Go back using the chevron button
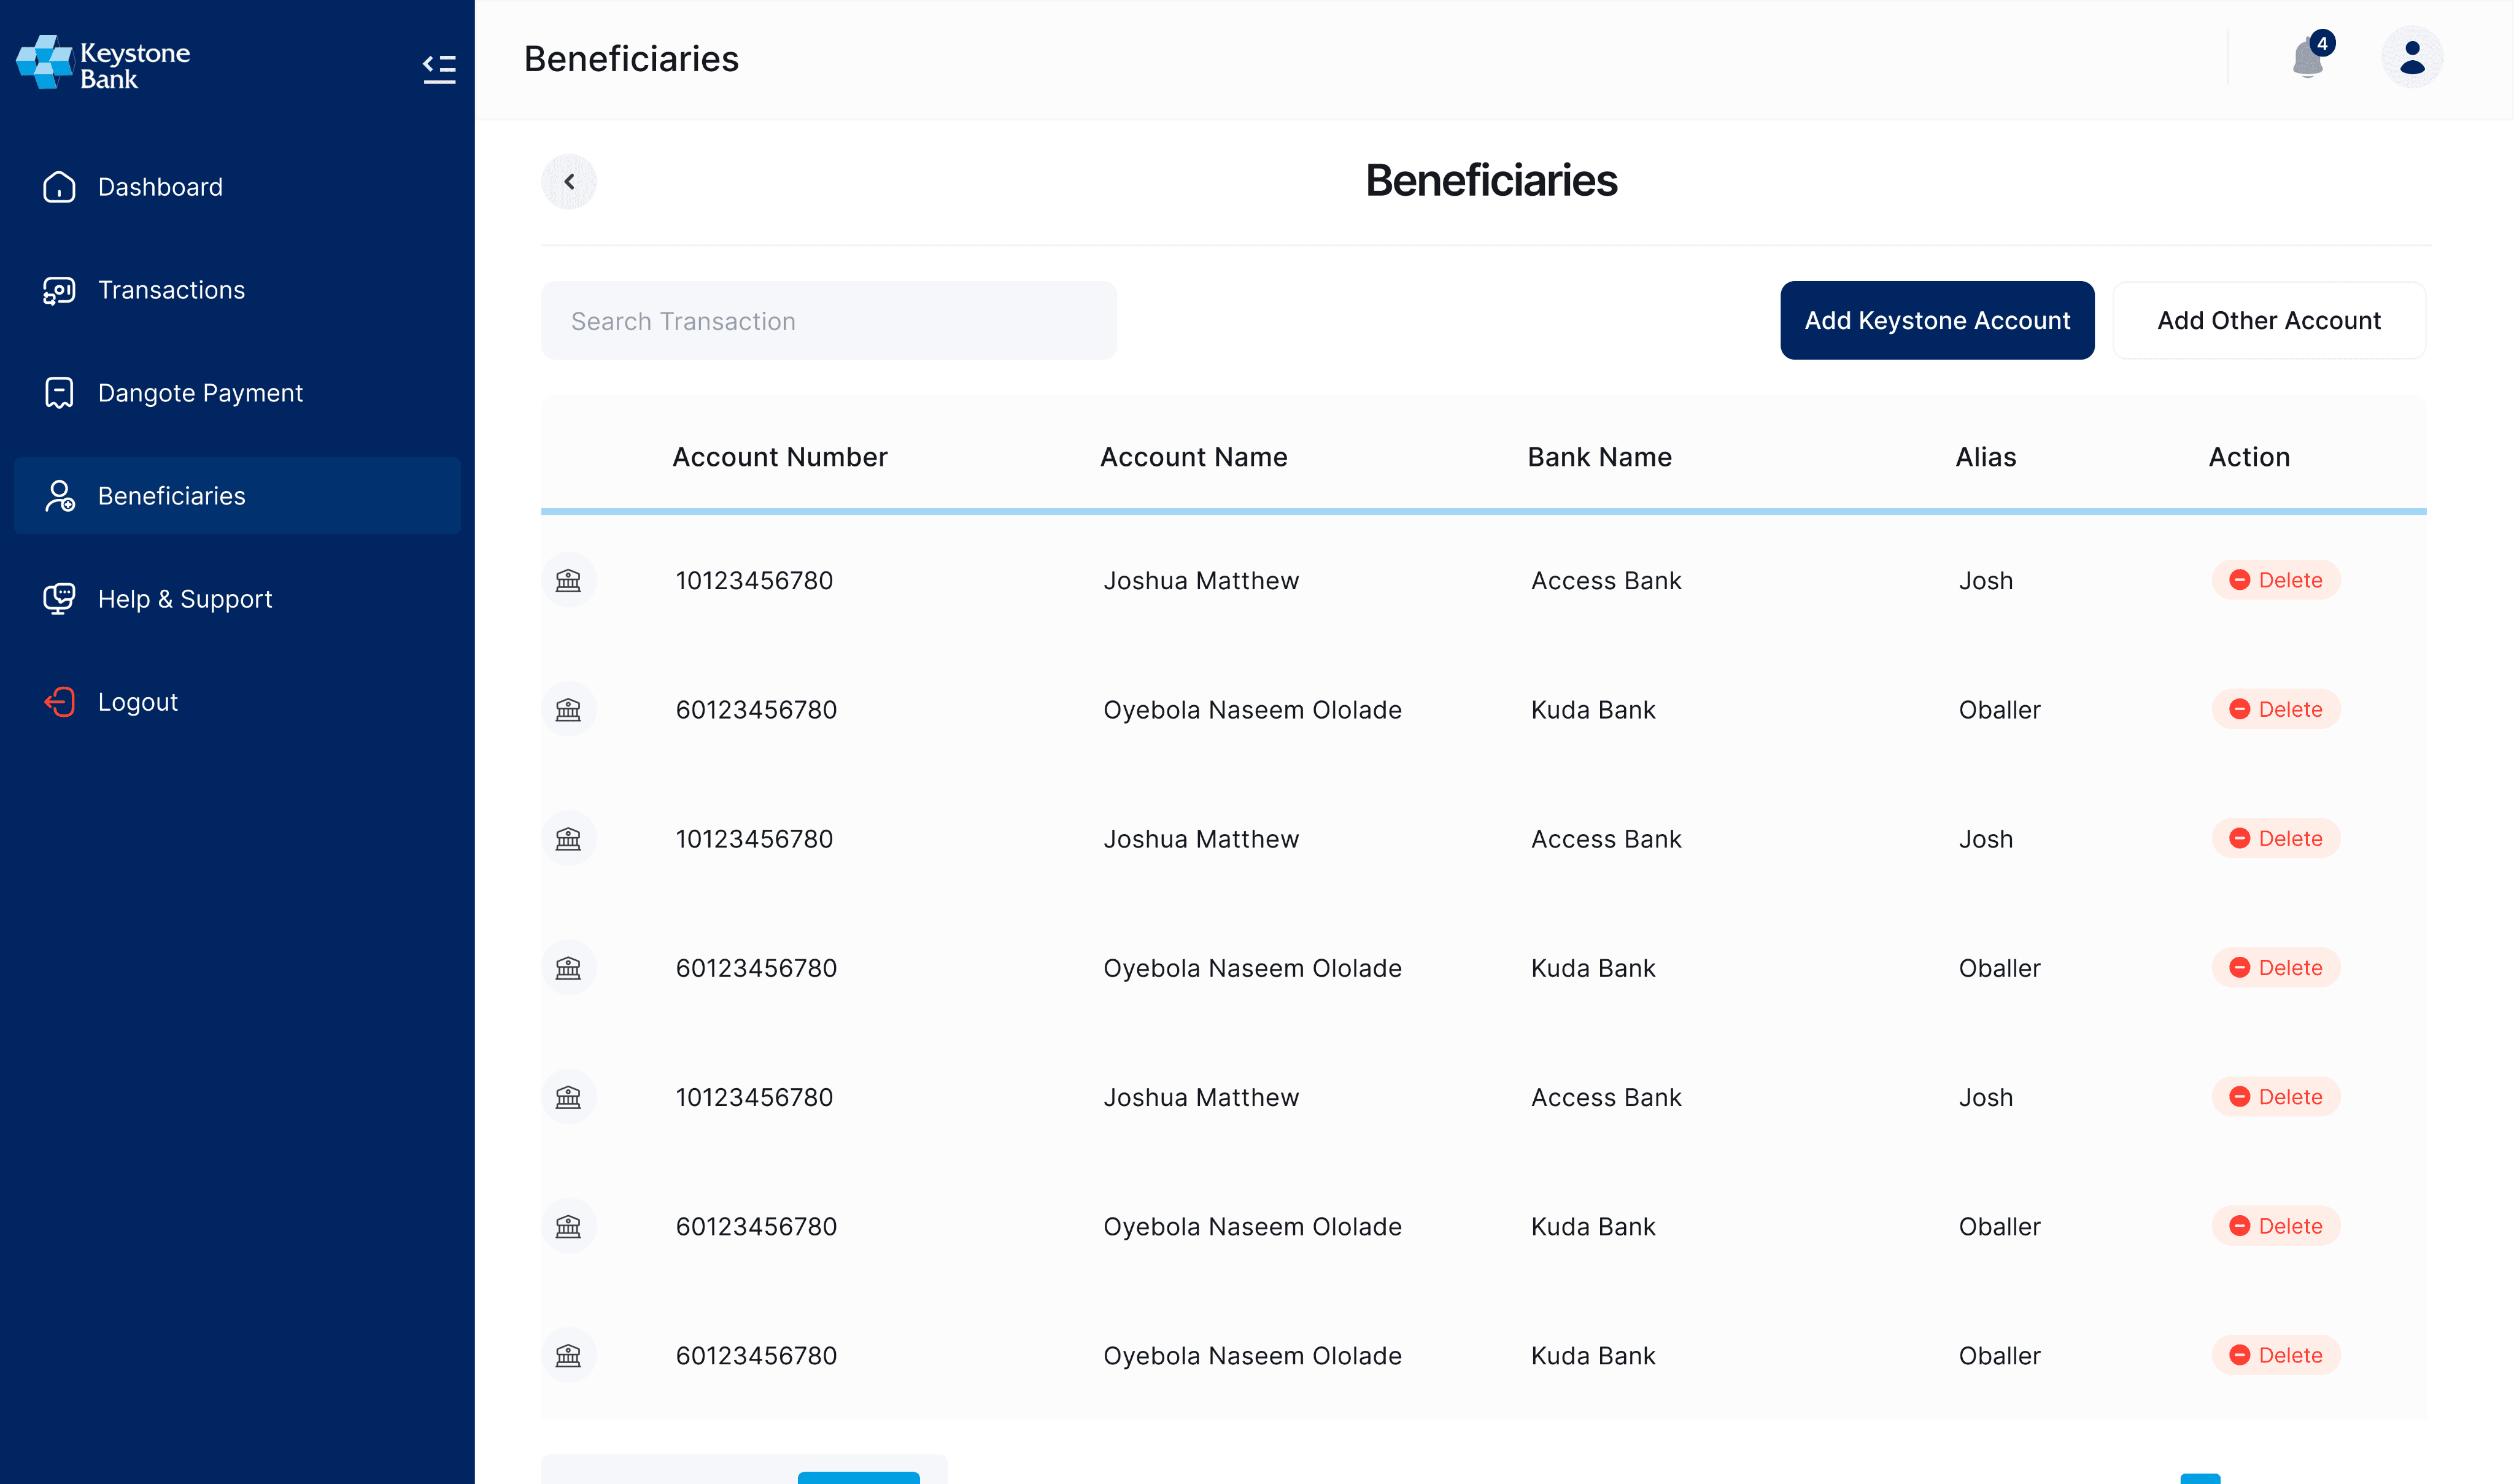2514x1484 pixels. (569, 181)
